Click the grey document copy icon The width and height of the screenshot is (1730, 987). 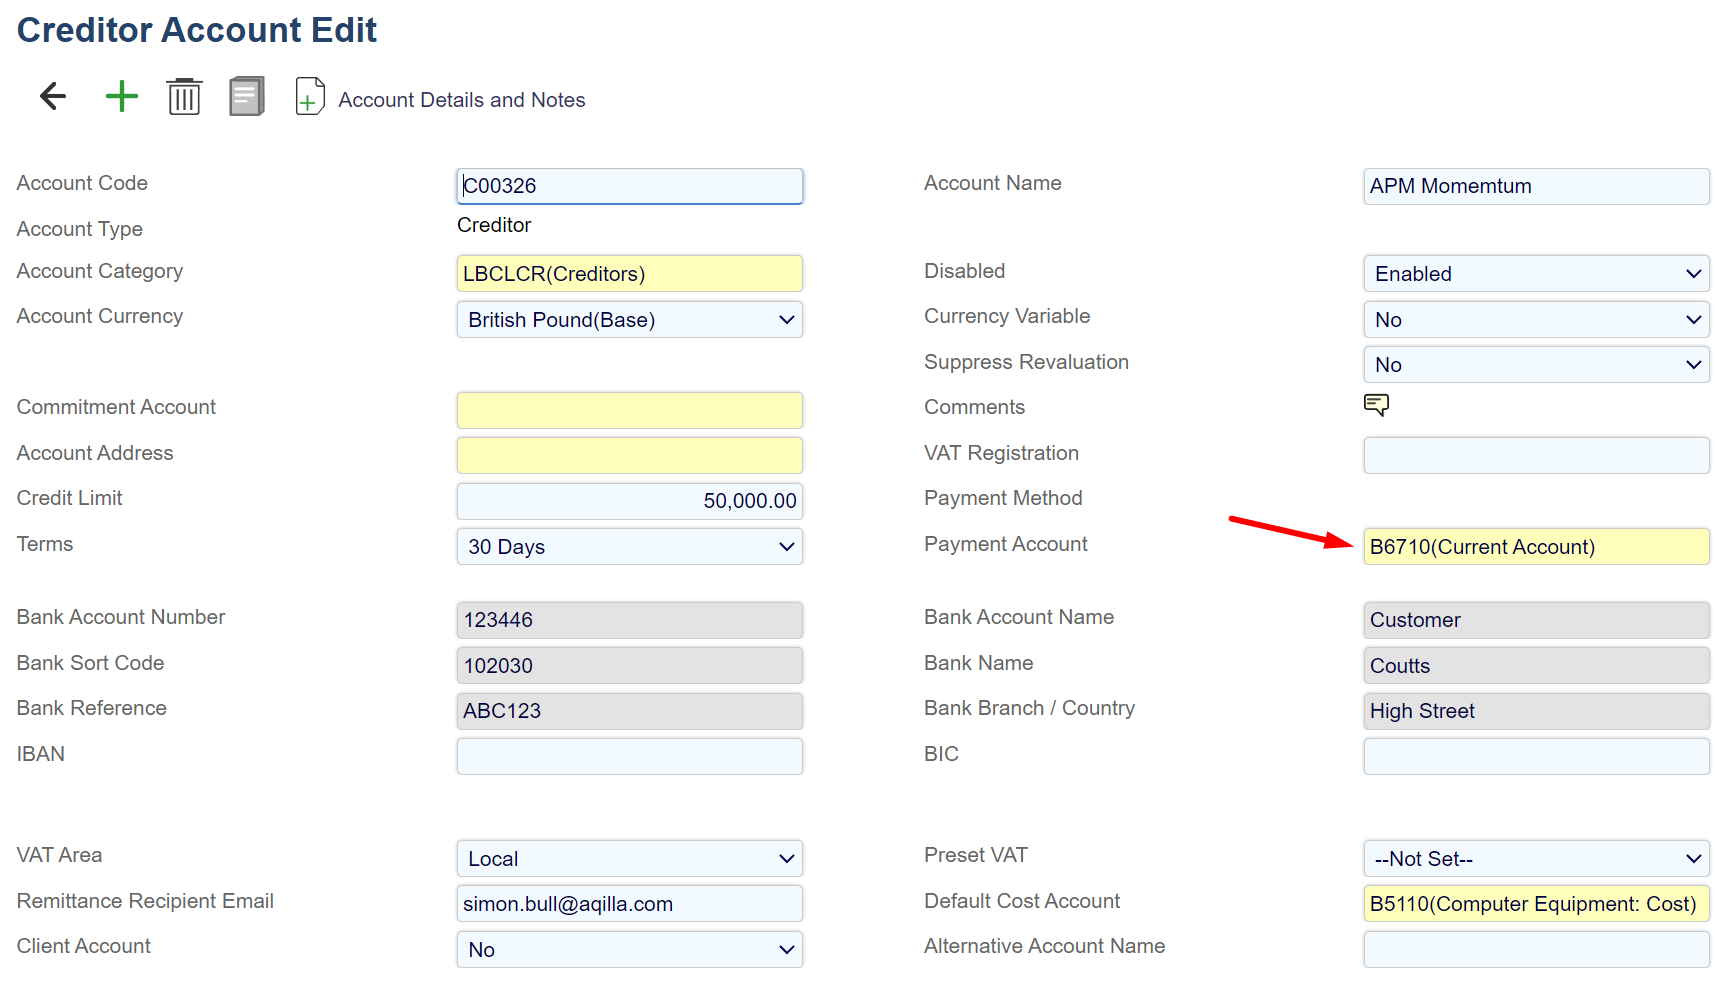[x=246, y=96]
